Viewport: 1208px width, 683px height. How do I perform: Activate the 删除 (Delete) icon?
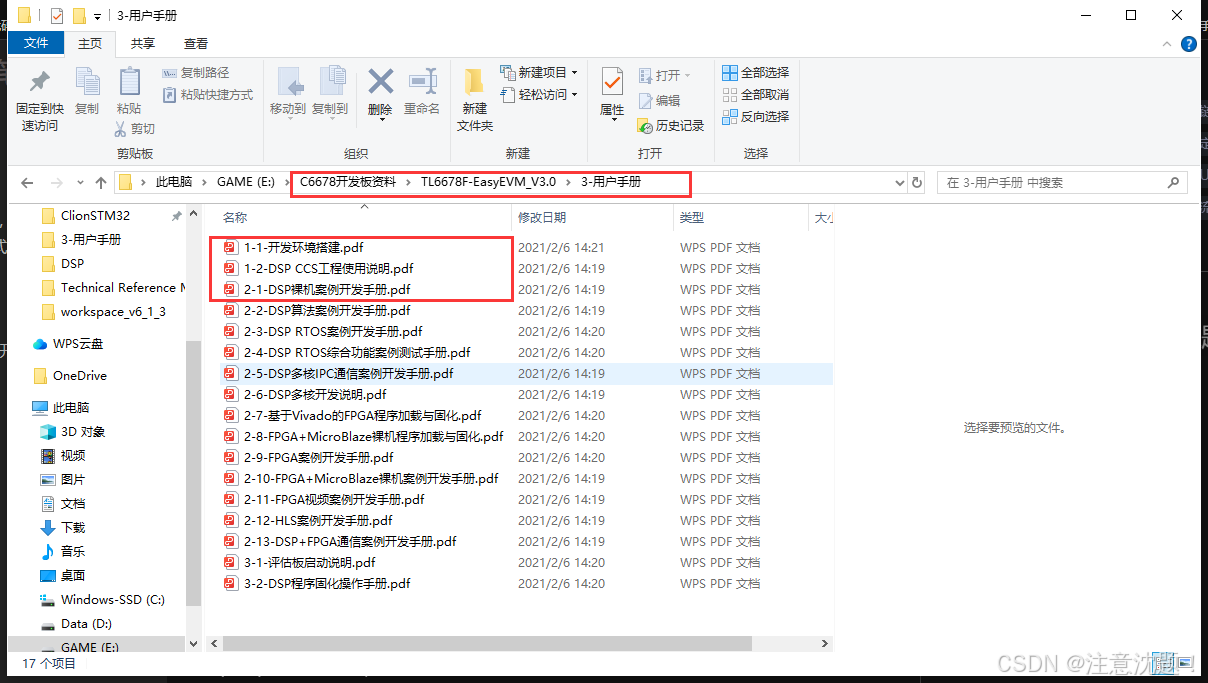click(x=380, y=90)
